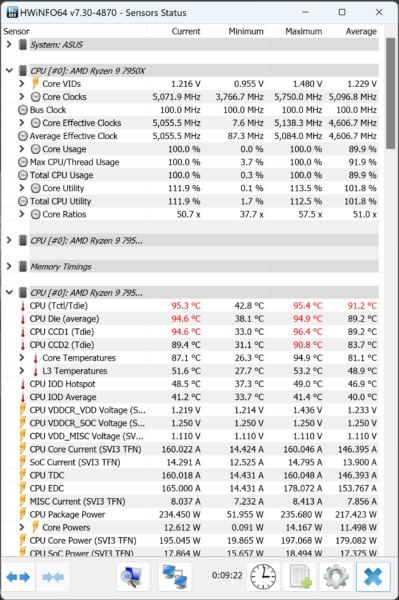399x600 pixels.
Task: Expand the System: ASUS group
Action: (9, 45)
